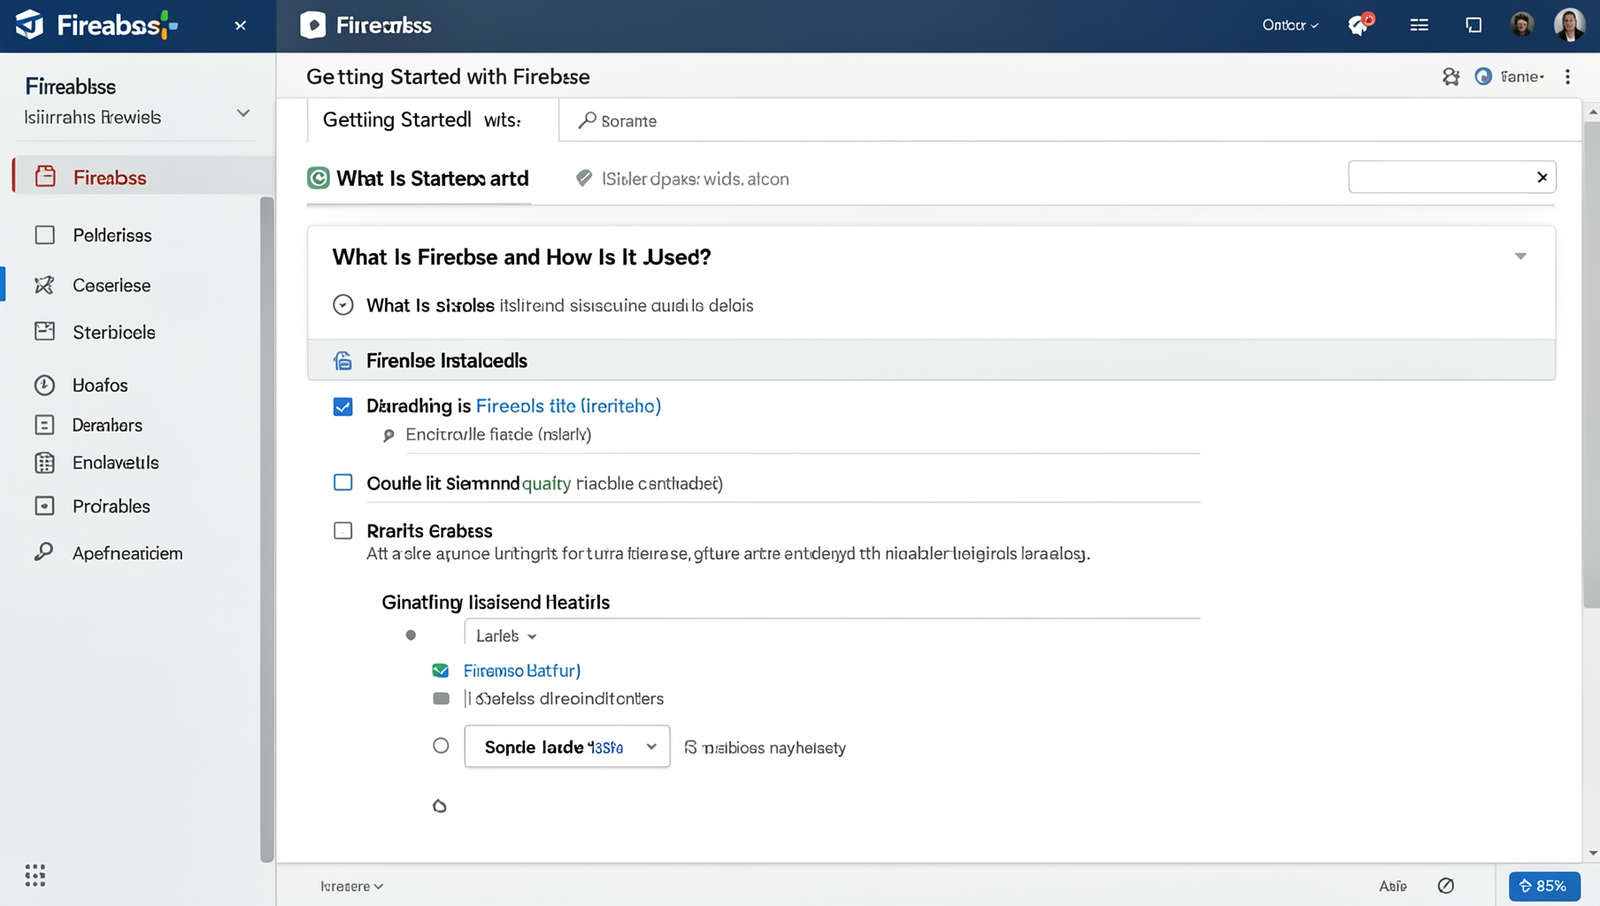Click the circle-slash icon in footer
The image size is (1600, 906).
pos(1446,886)
